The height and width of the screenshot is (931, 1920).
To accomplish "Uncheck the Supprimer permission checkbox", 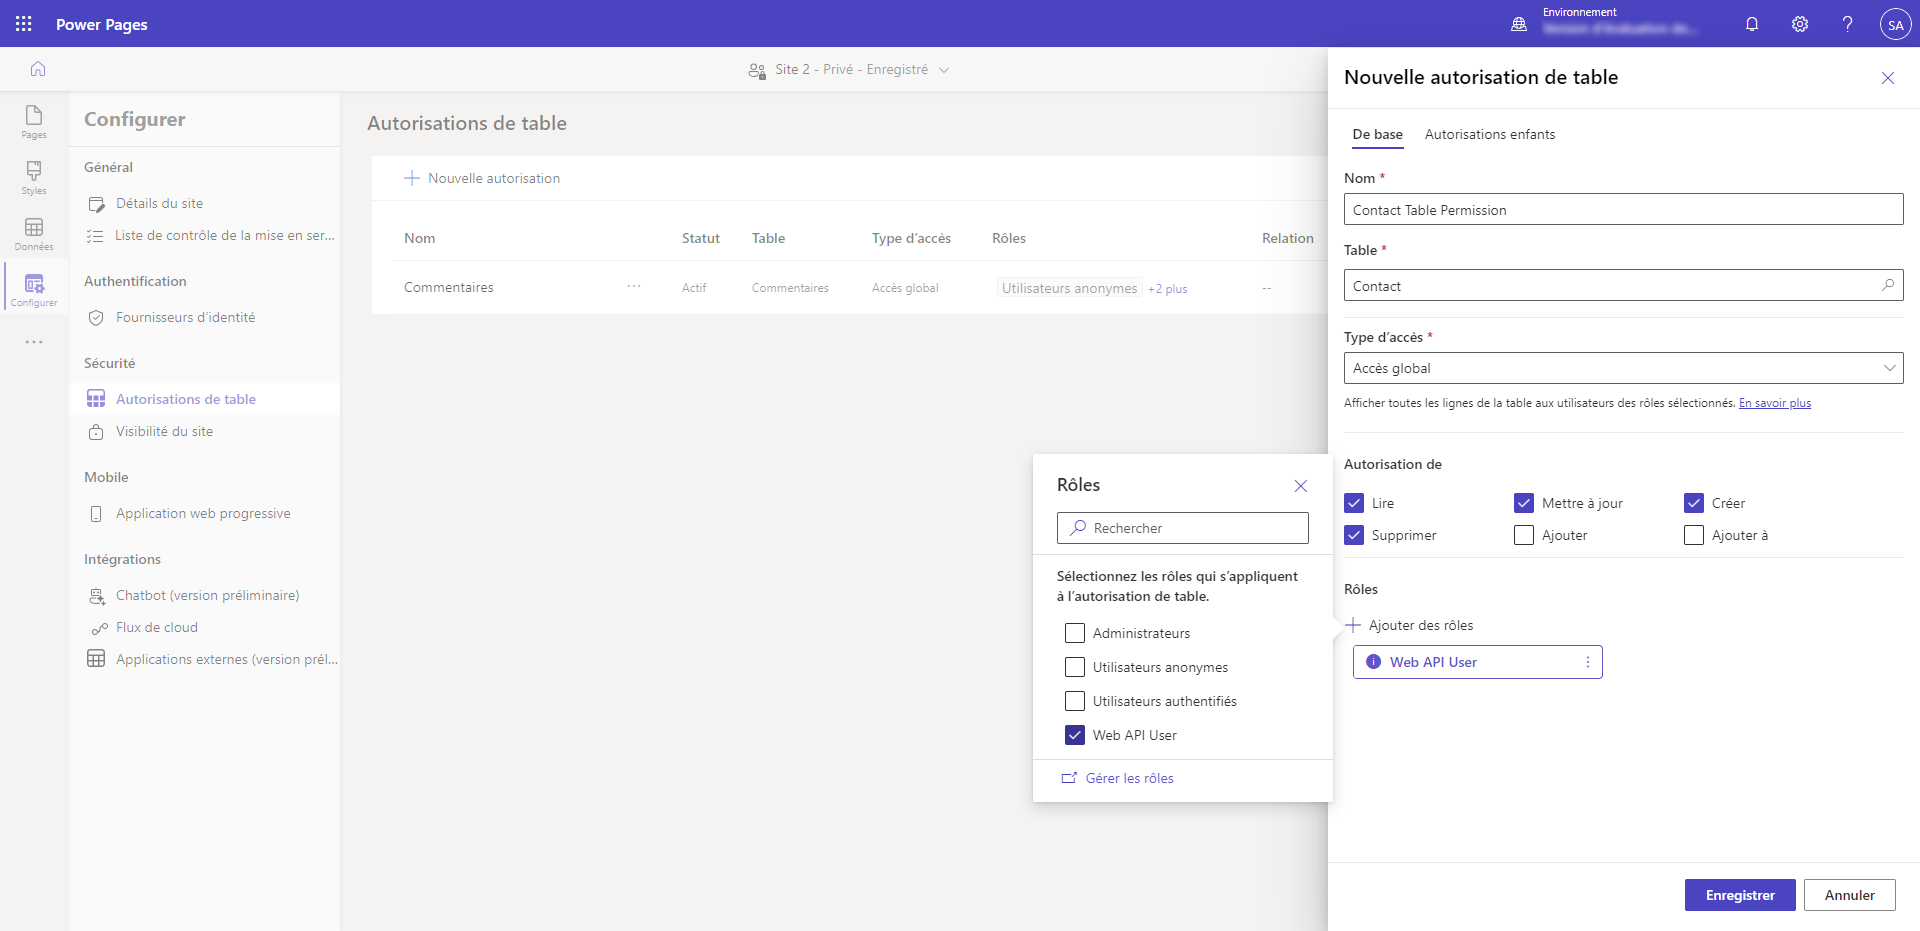I will pos(1354,535).
